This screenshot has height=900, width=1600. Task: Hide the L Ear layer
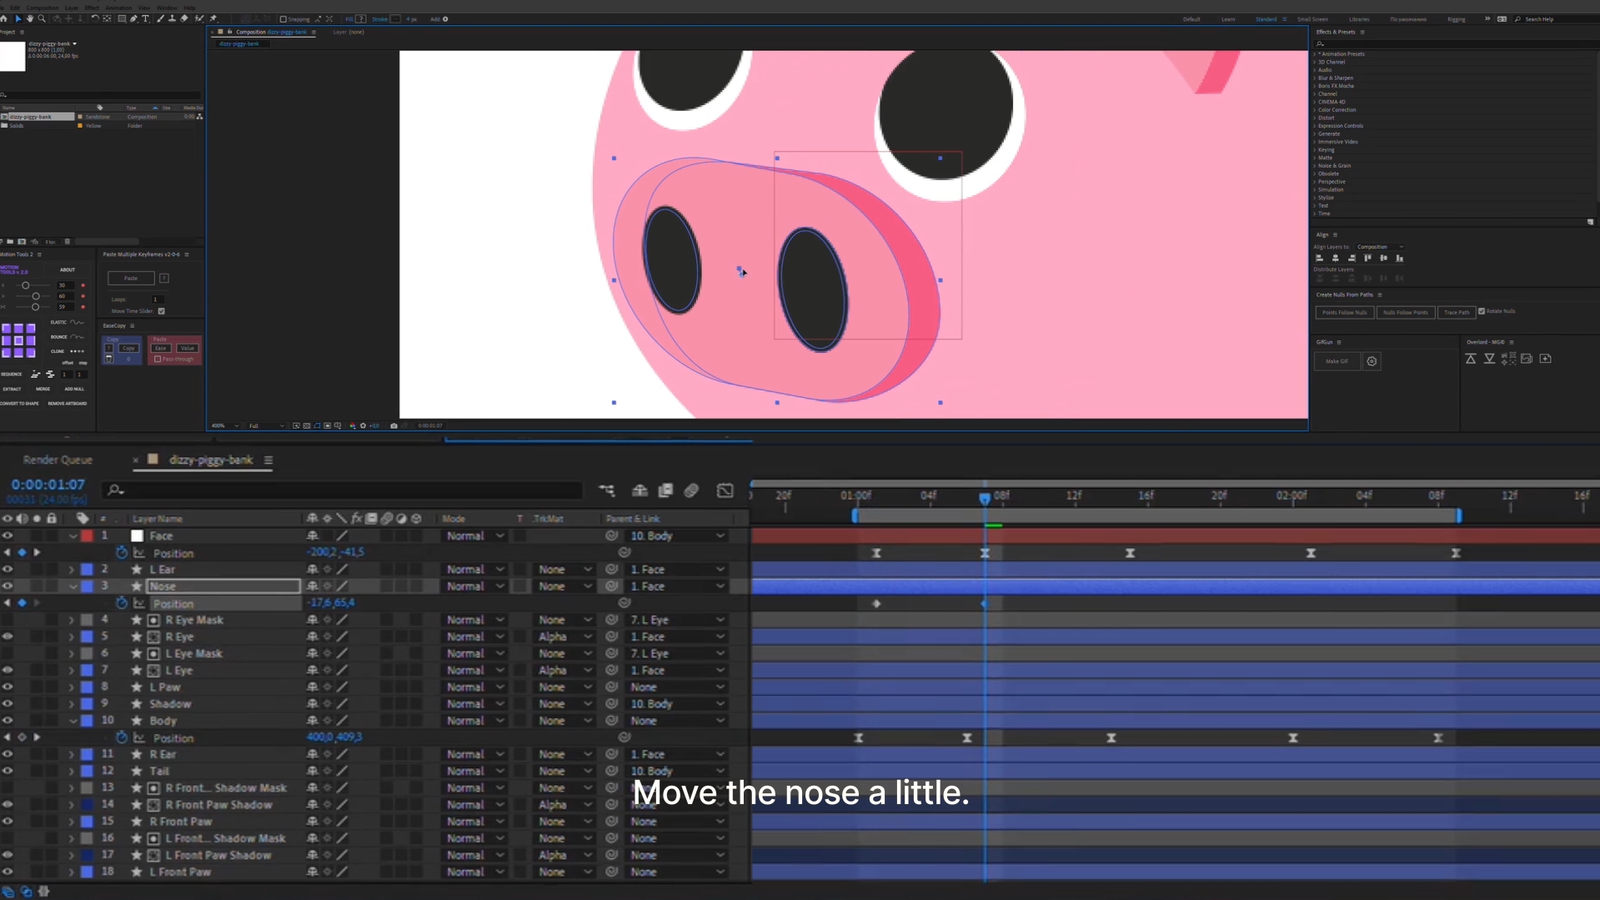pos(7,570)
